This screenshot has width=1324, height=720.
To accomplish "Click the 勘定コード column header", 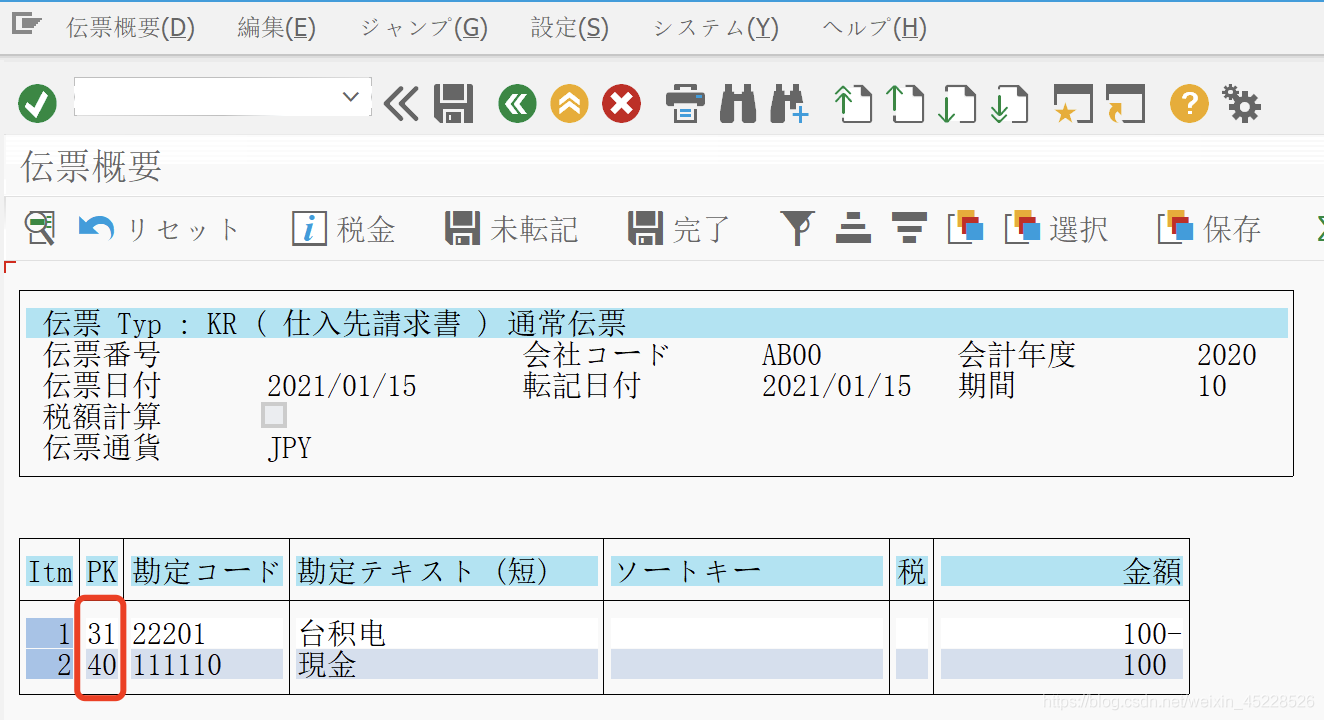I will [207, 571].
